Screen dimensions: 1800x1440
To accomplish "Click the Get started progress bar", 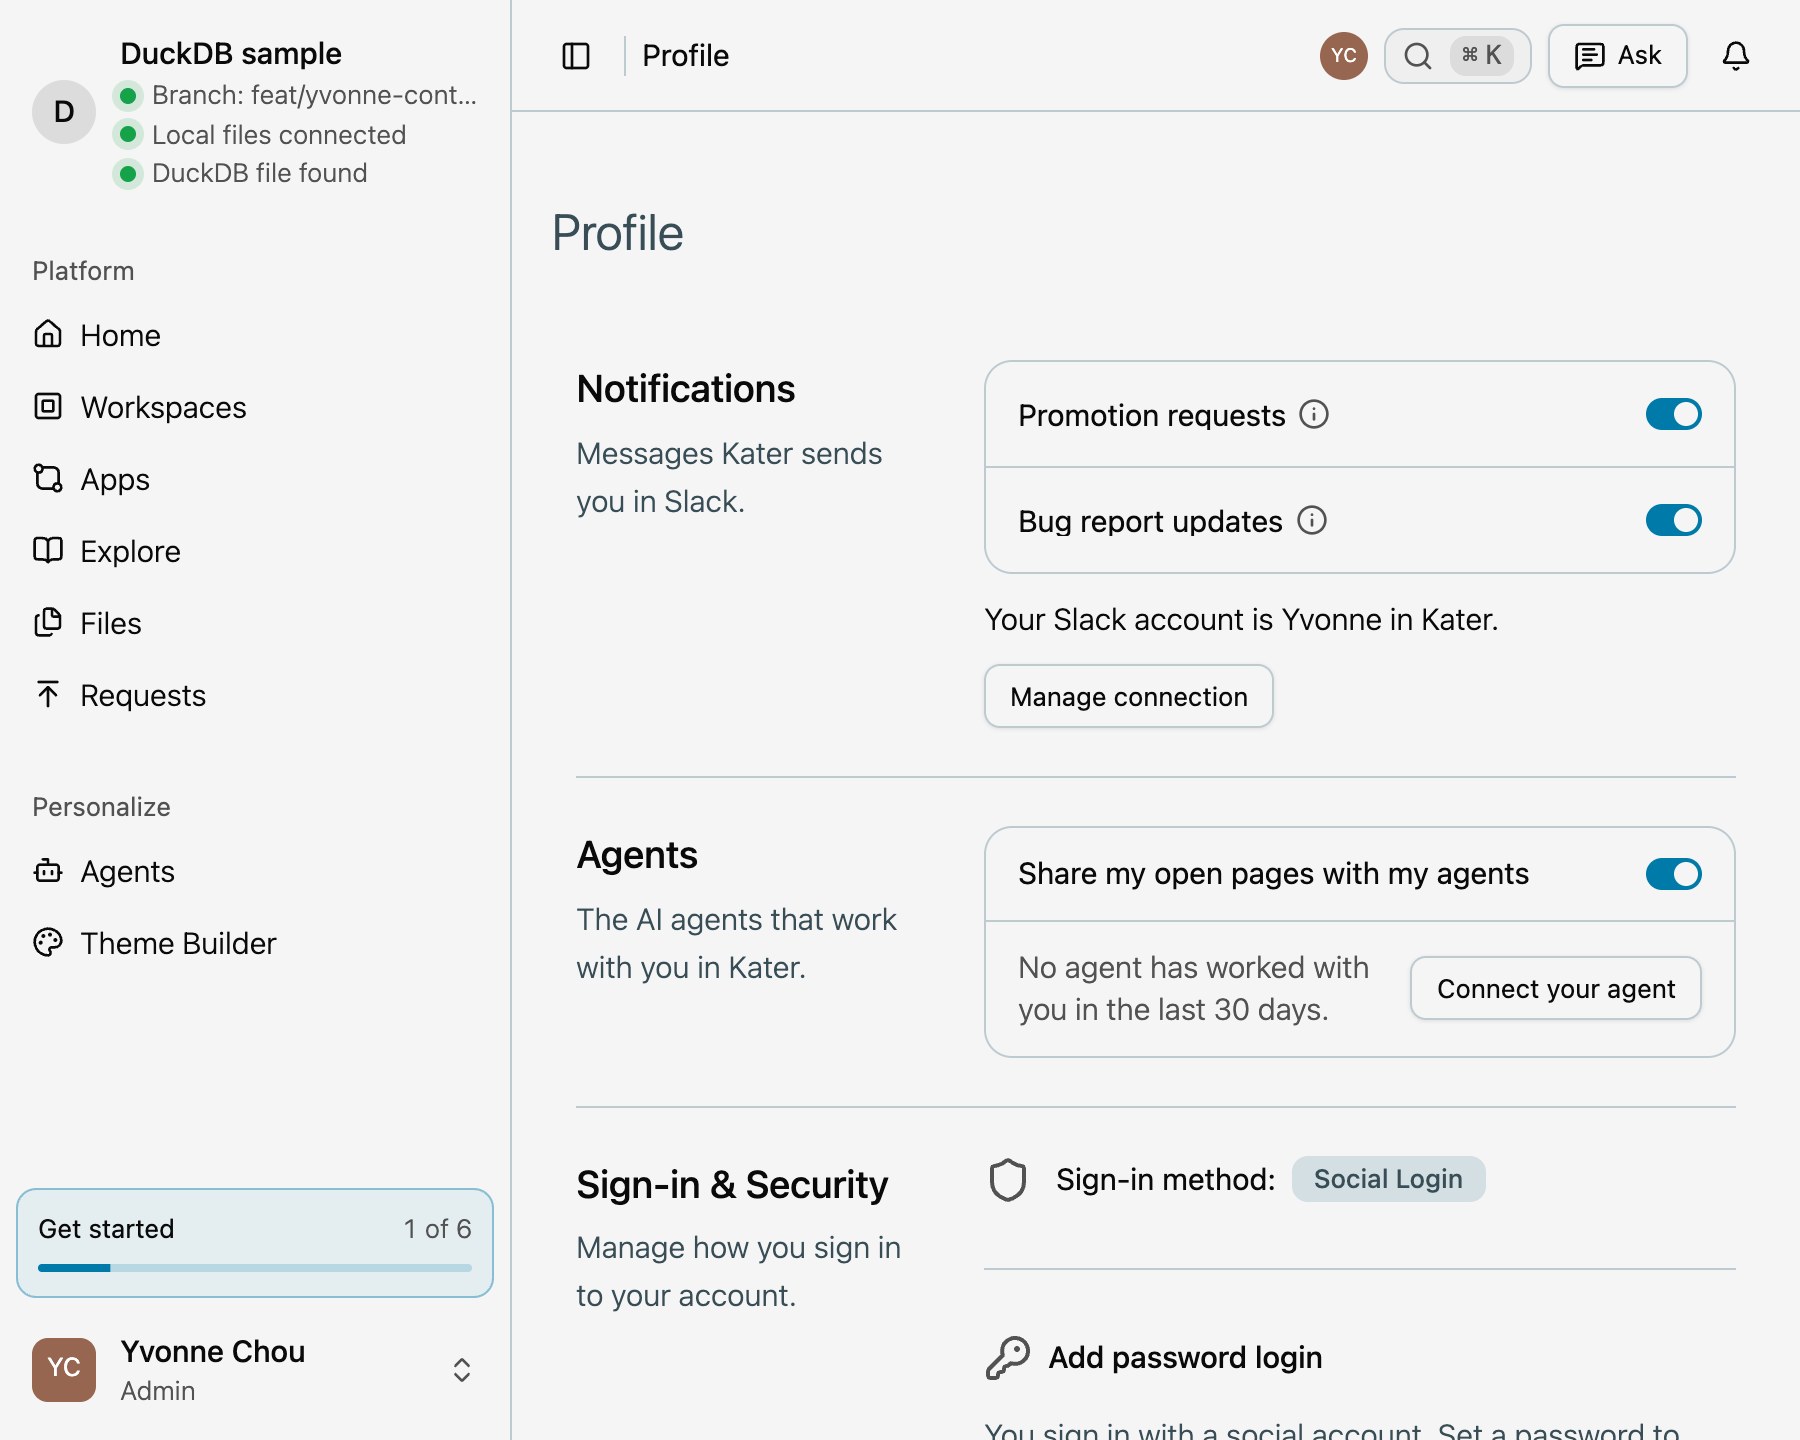I will click(x=255, y=1268).
